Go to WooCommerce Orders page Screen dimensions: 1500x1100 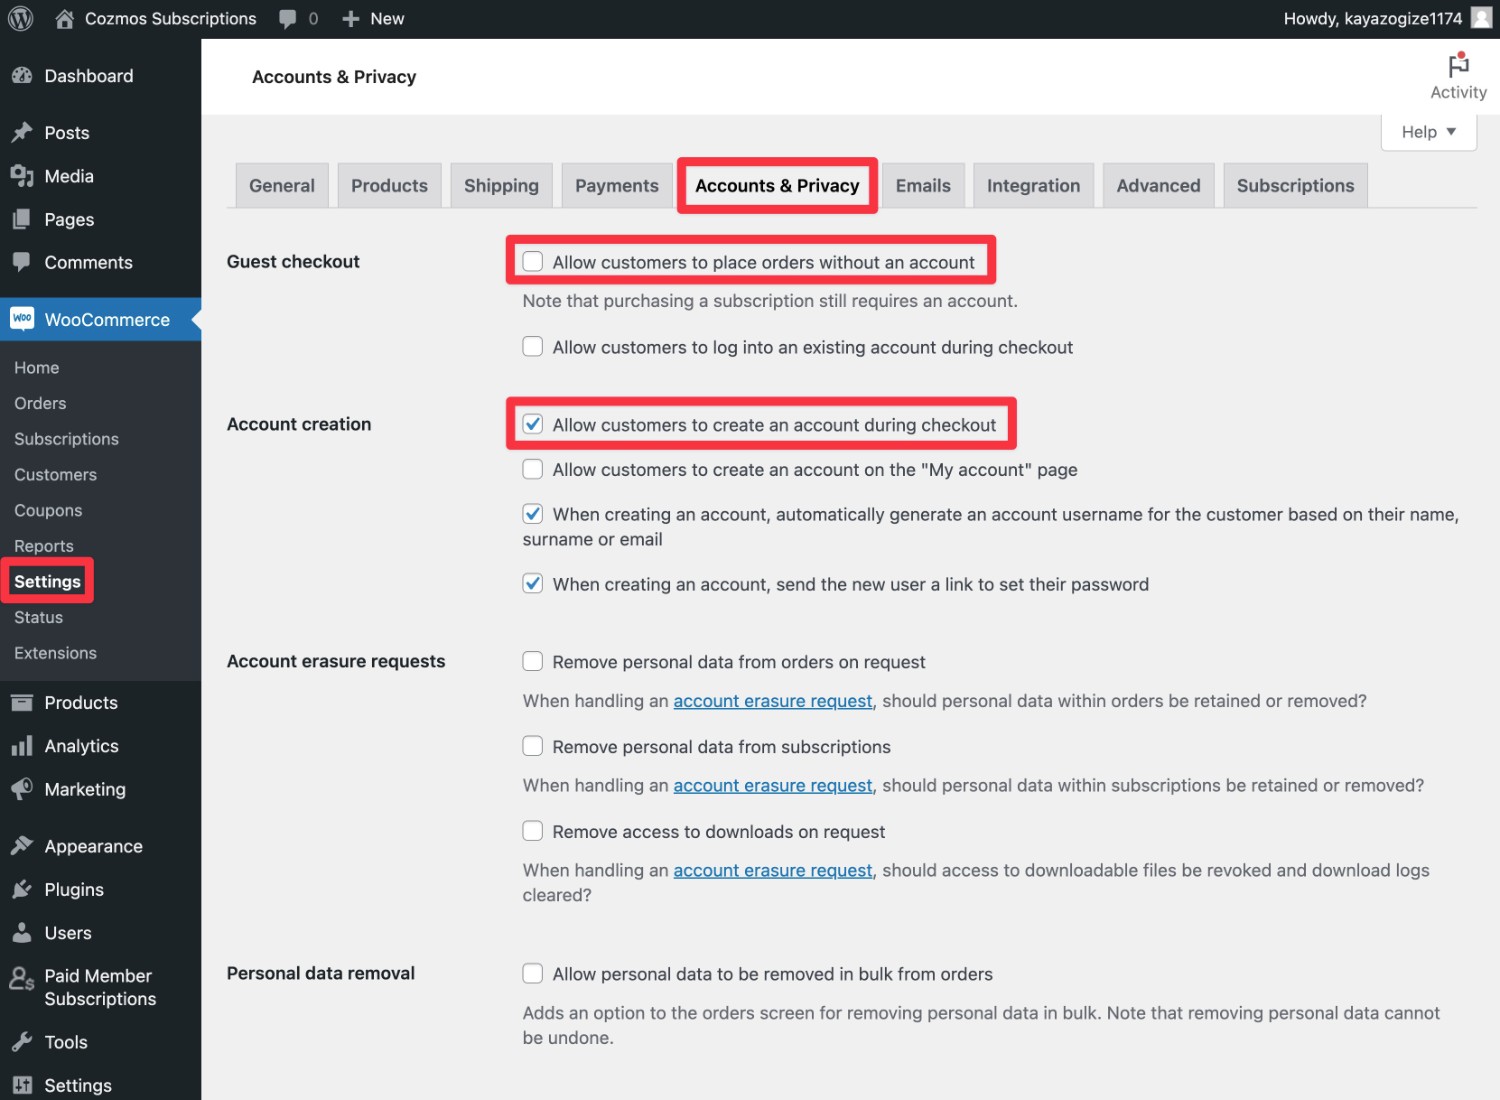coord(40,403)
